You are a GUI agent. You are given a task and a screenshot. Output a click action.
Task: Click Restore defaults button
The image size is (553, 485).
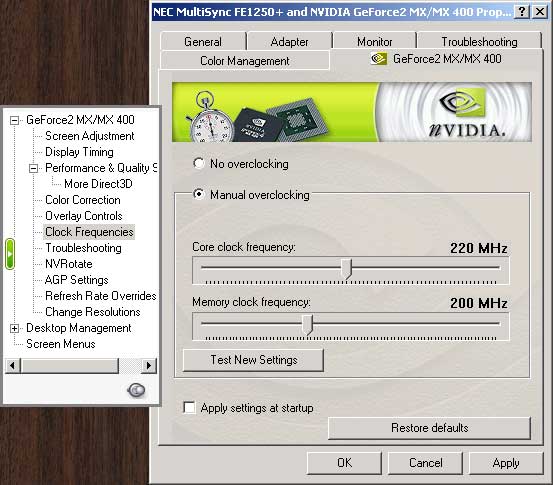(x=429, y=428)
